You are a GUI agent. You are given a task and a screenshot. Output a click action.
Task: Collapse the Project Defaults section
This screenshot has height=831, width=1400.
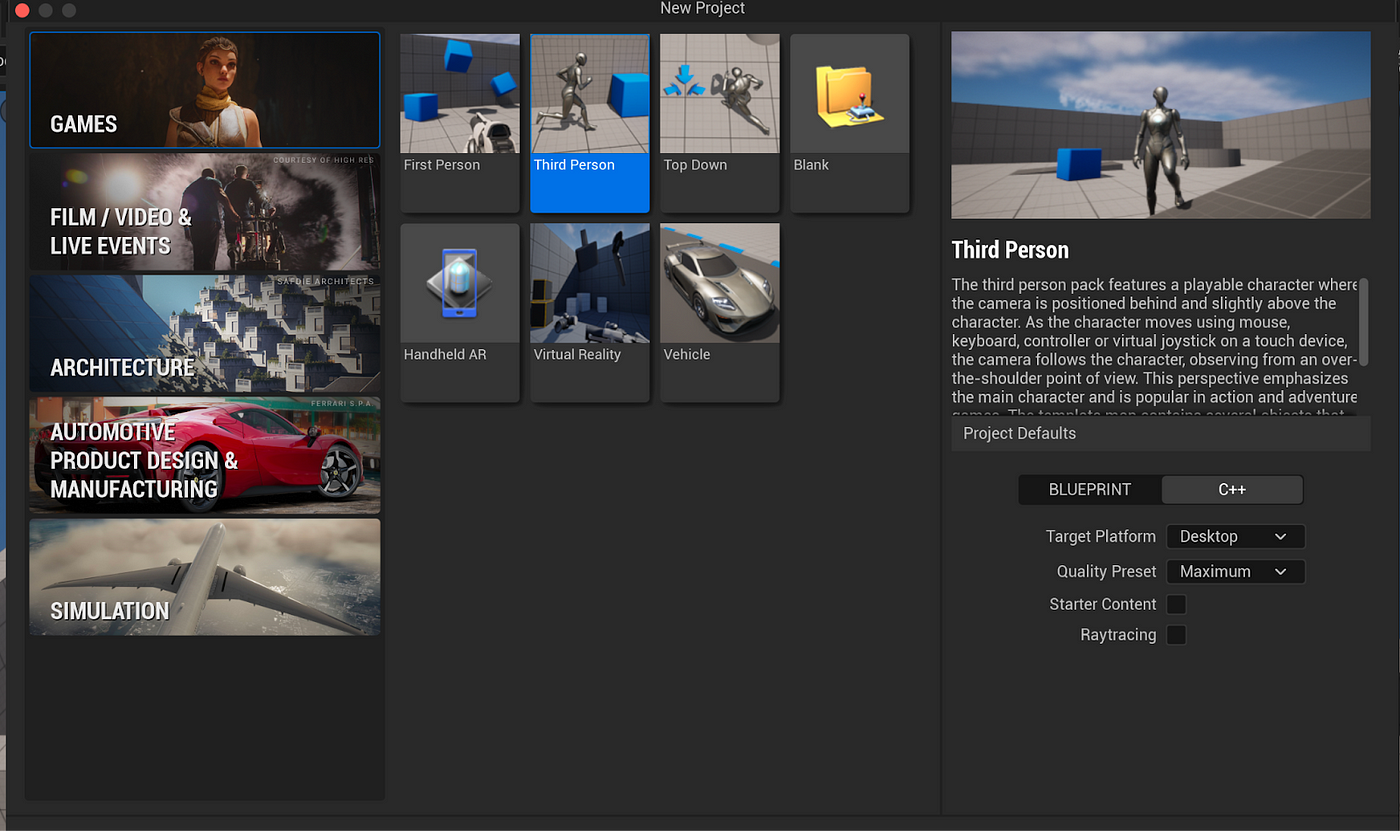pyautogui.click(x=1161, y=433)
